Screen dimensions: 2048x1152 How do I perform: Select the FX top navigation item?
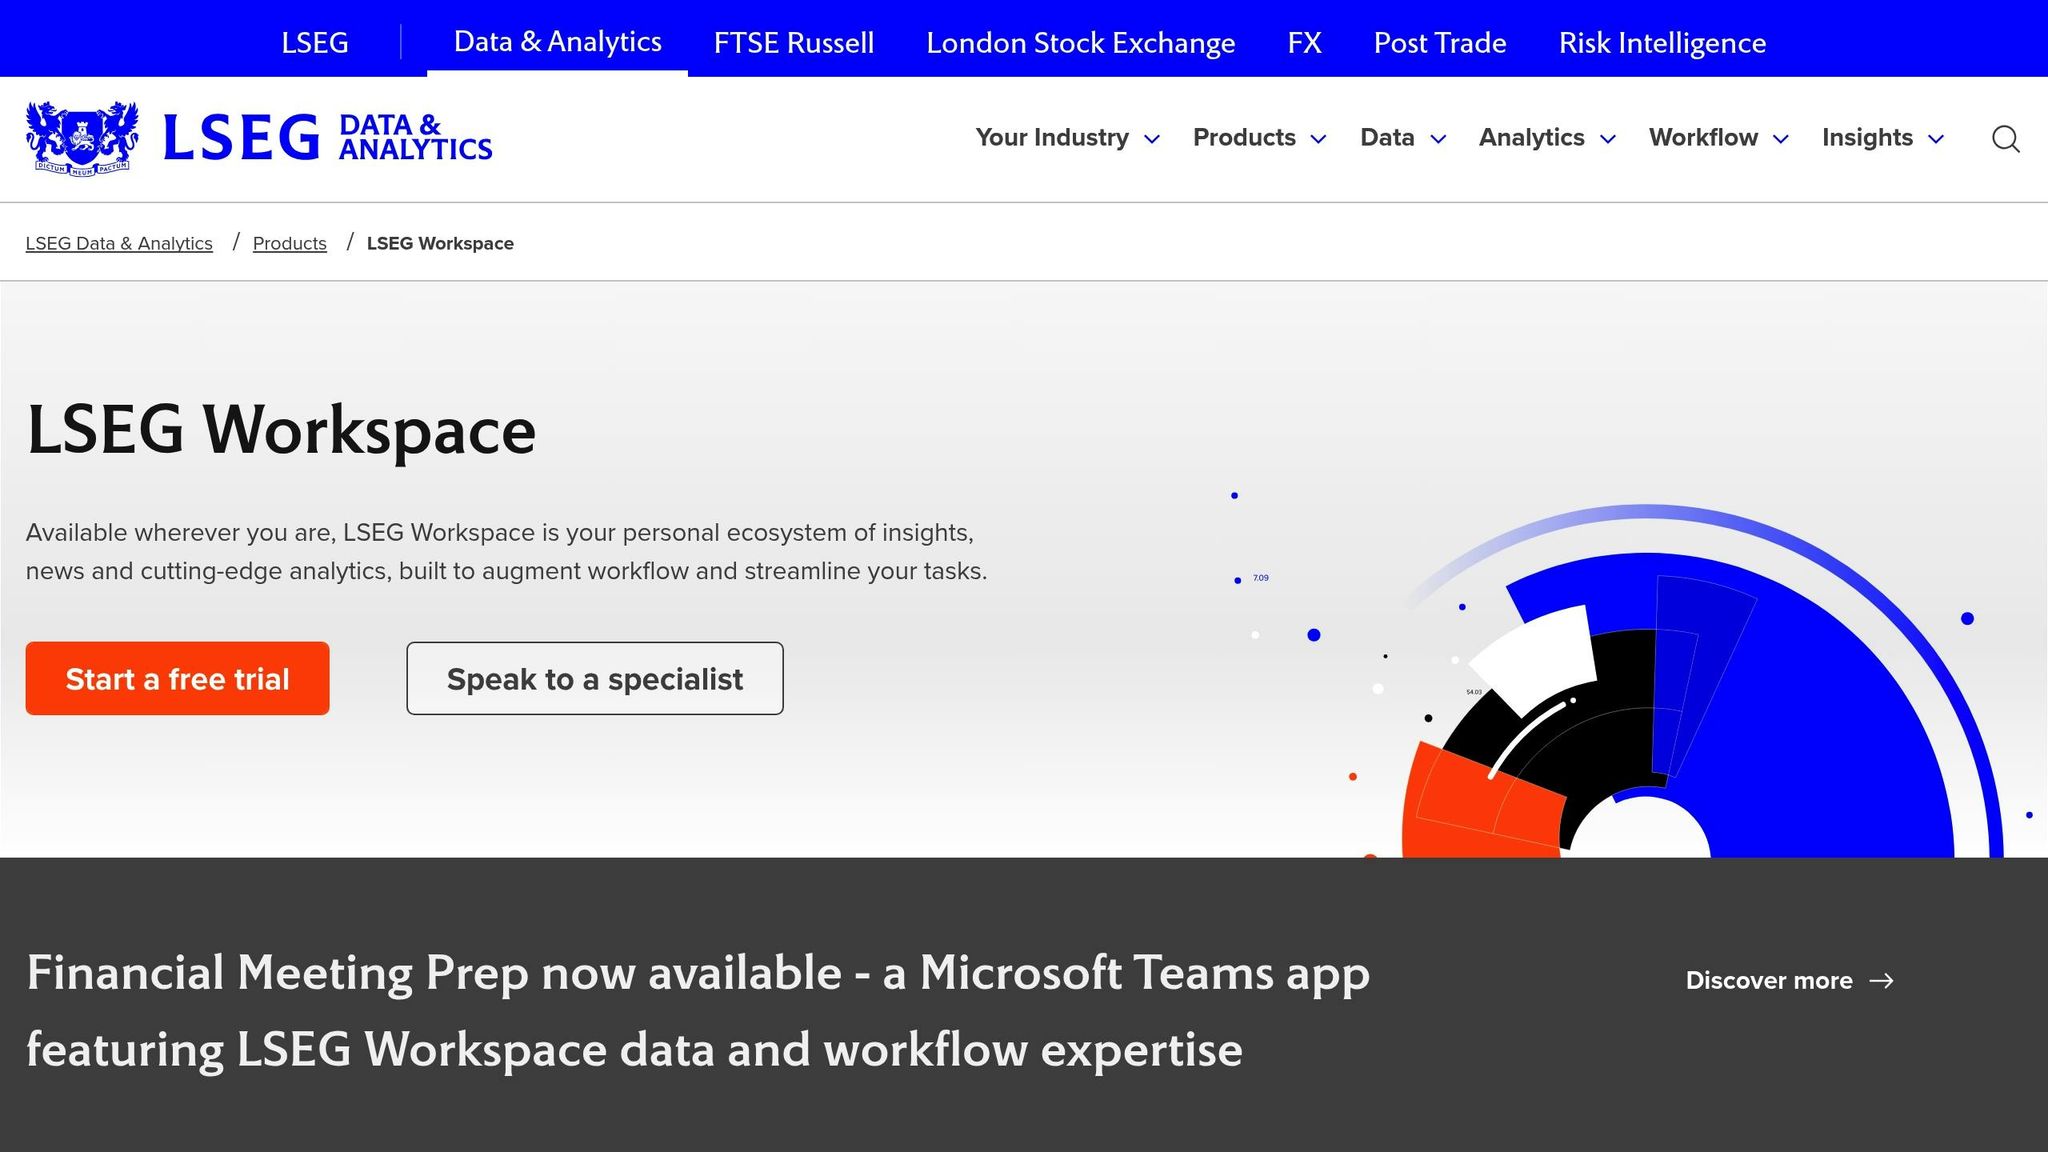tap(1304, 42)
